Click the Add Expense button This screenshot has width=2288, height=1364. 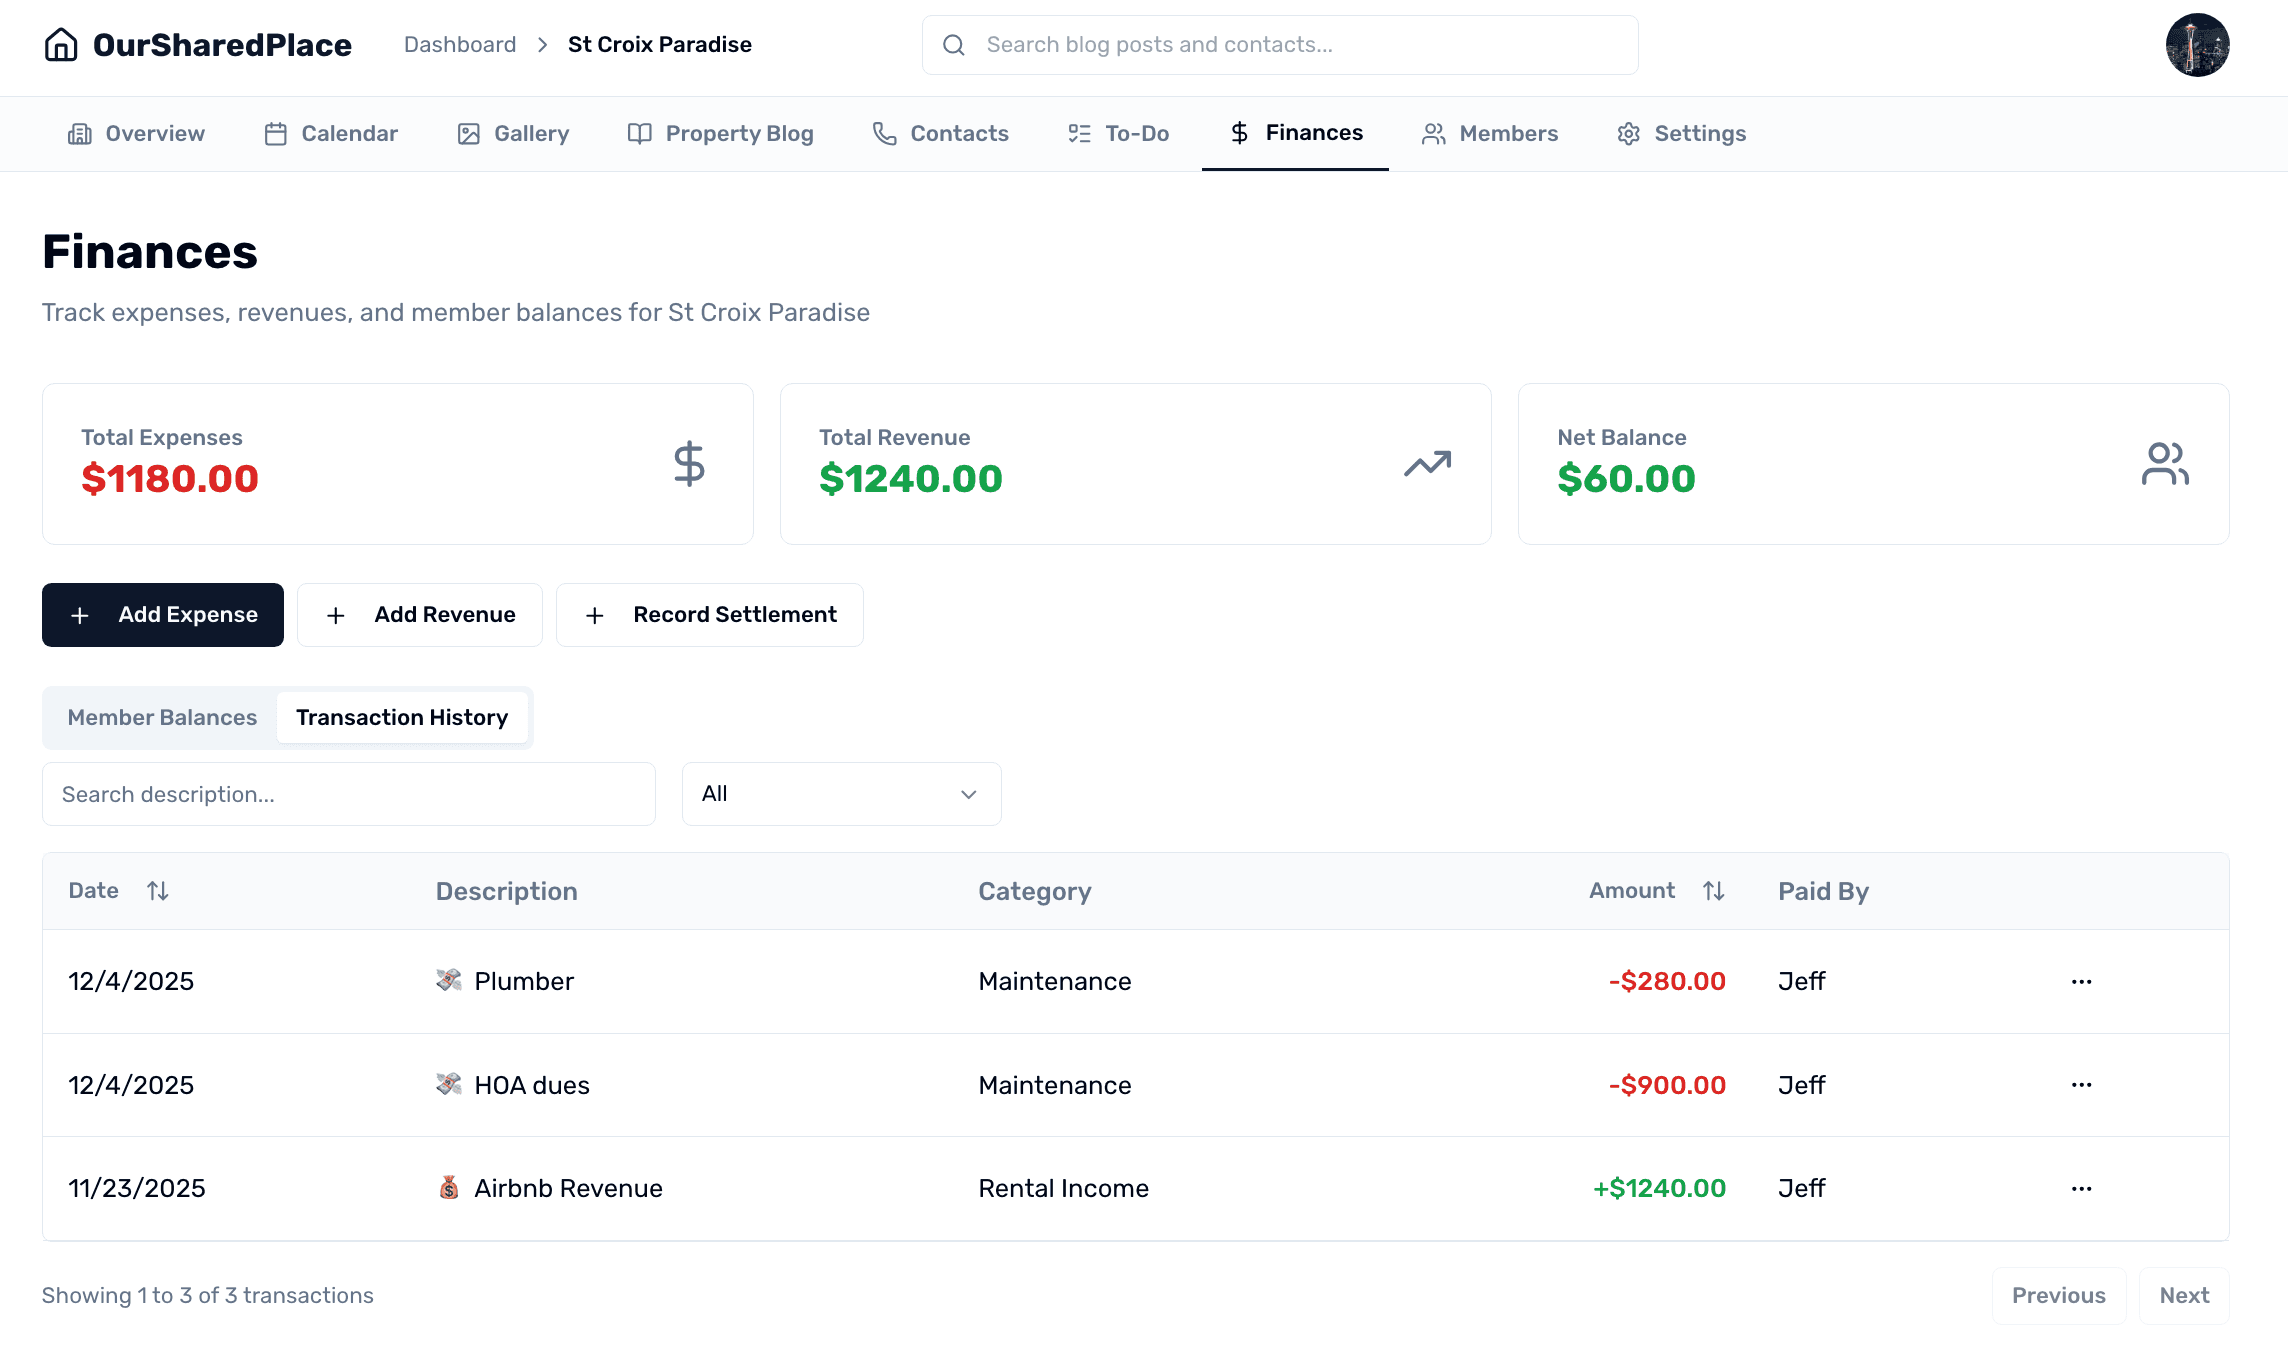[162, 614]
